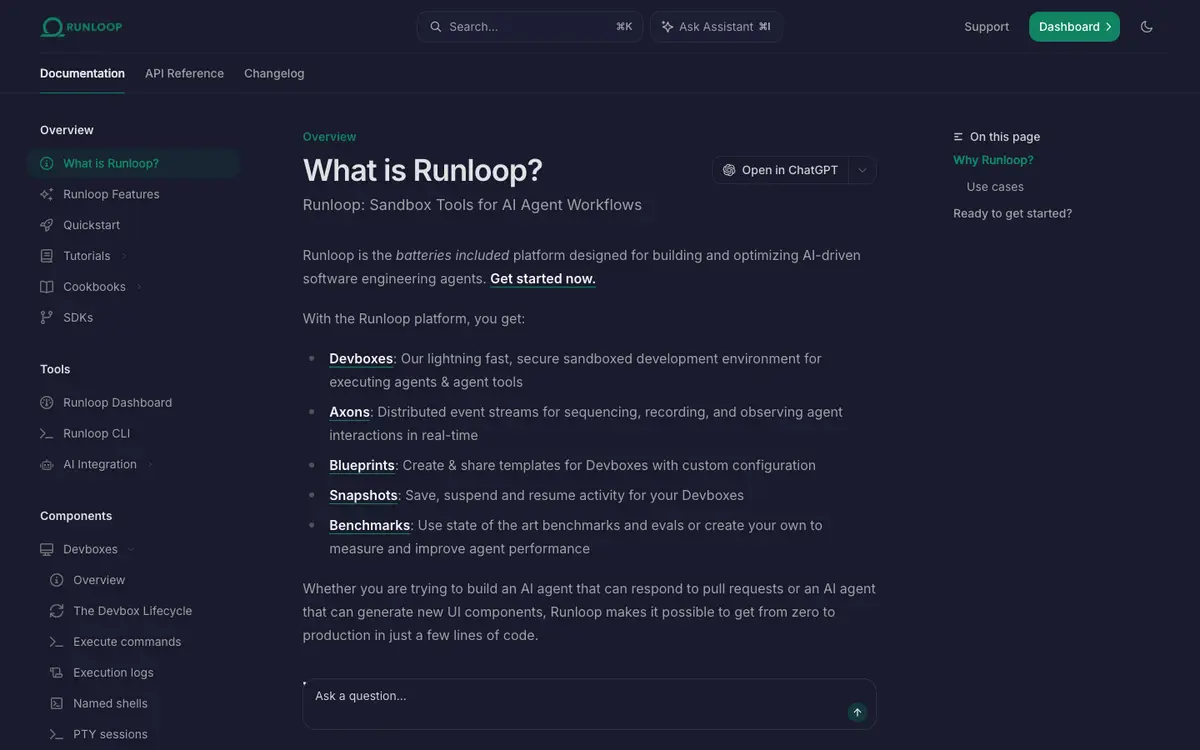Open the Snapshots link
Viewport: 1200px width, 750px height.
363,496
